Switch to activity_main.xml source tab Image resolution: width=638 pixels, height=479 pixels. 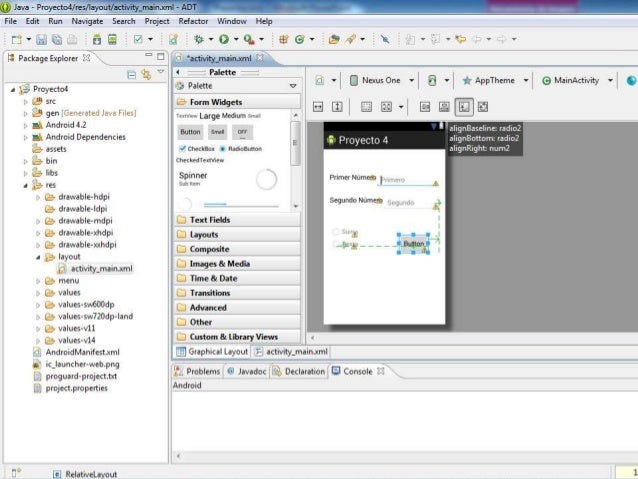tap(296, 352)
